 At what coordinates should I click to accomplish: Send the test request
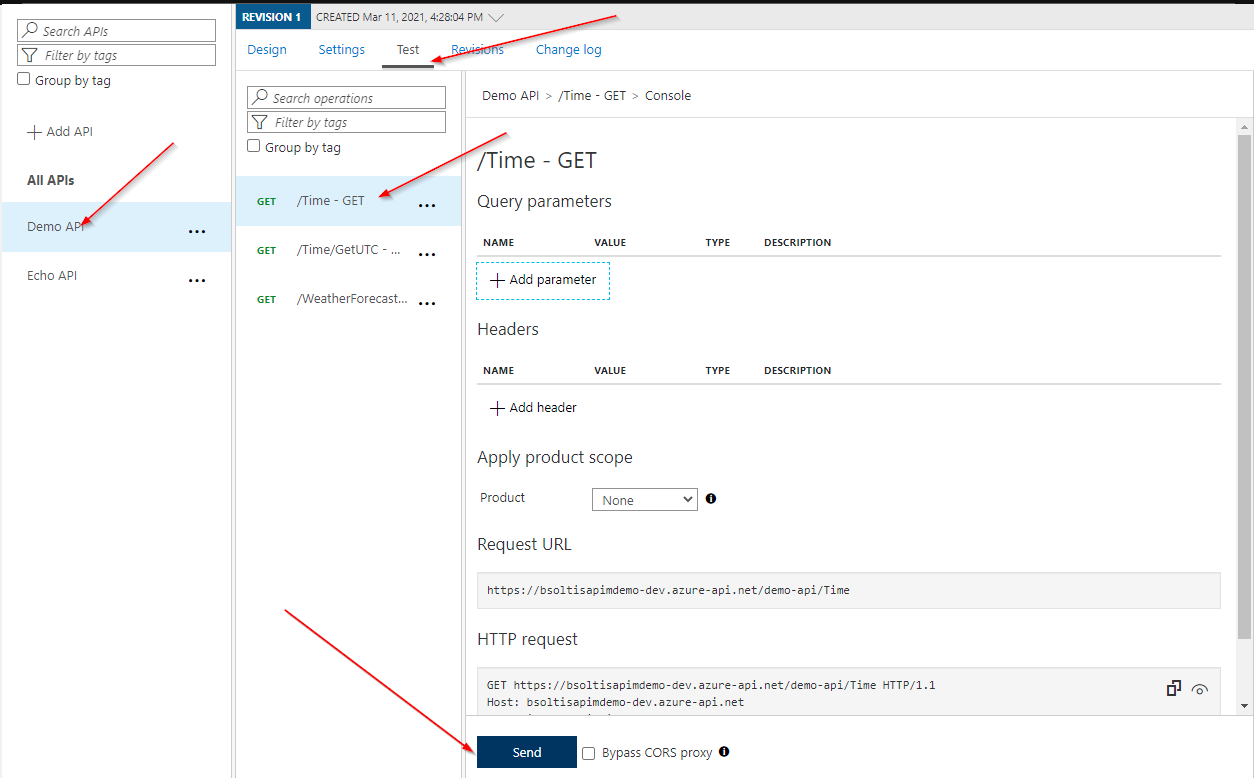(526, 752)
